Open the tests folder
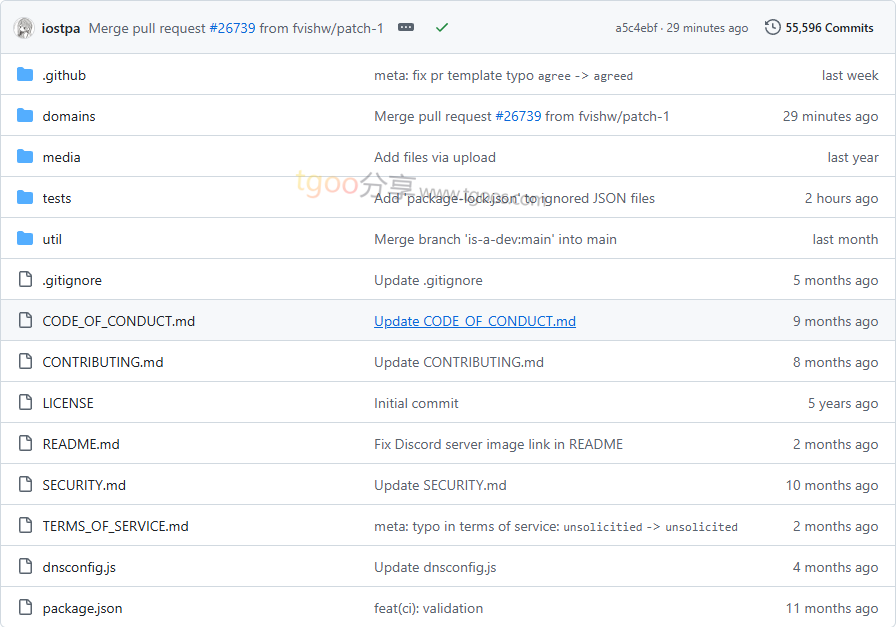The height and width of the screenshot is (628, 896). click(x=57, y=198)
